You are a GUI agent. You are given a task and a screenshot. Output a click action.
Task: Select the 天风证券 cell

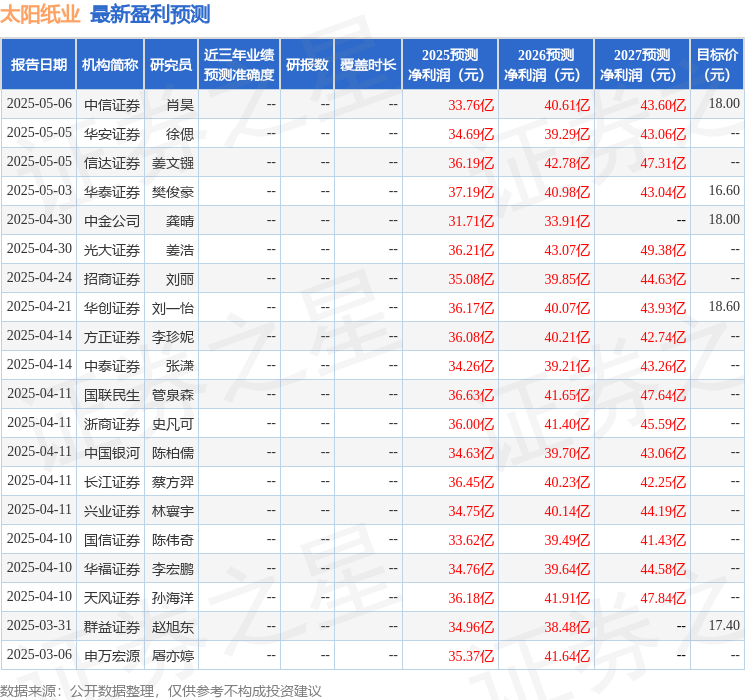coord(112,598)
